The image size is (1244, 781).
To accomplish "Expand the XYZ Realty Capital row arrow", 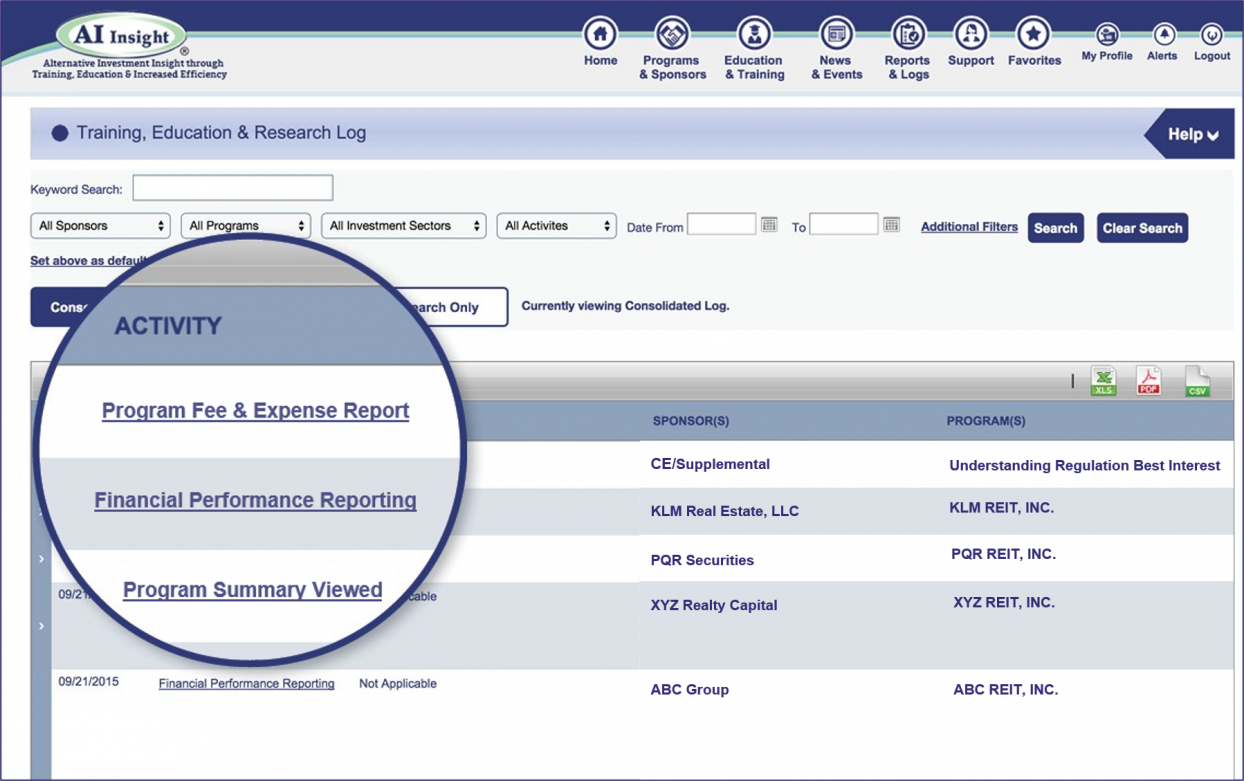I will 41,626.
